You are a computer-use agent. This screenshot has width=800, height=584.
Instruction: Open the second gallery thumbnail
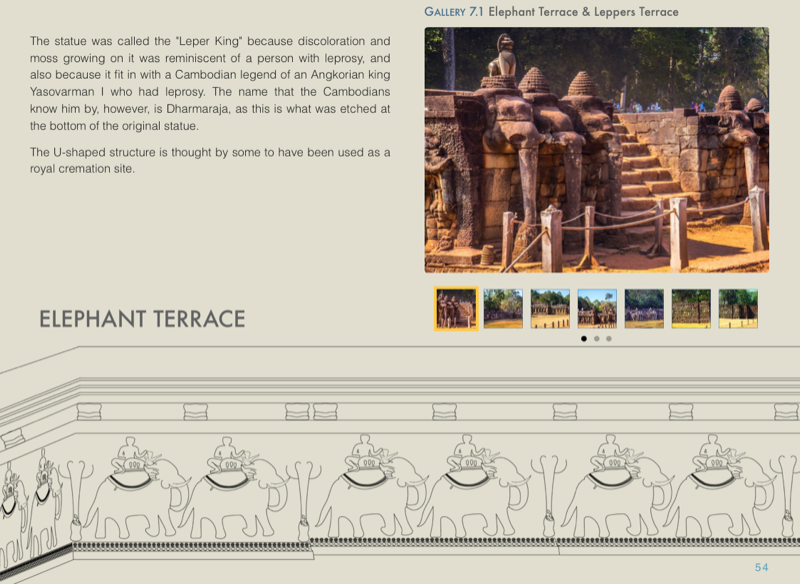pos(503,309)
